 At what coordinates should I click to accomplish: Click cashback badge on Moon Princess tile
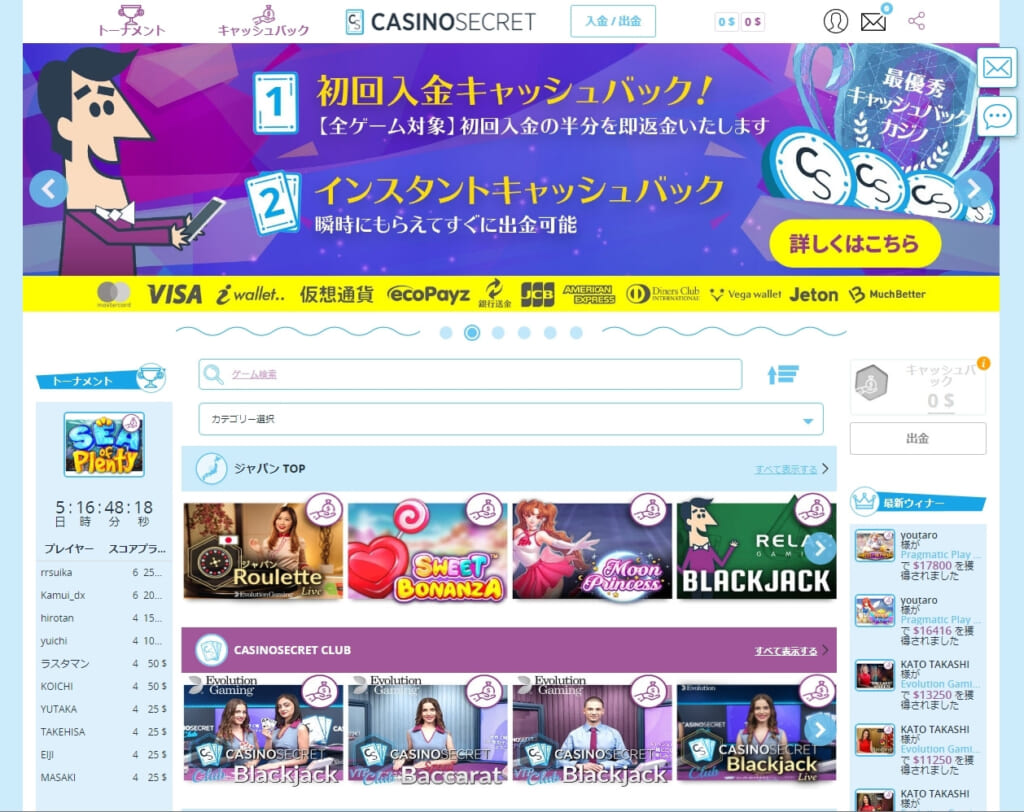tap(649, 510)
